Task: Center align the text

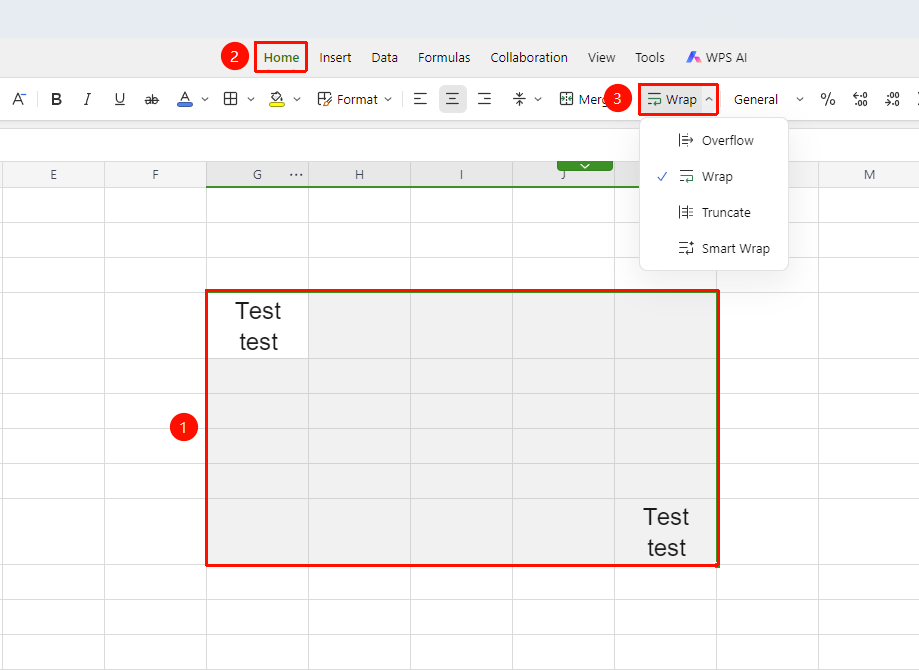Action: click(x=452, y=99)
